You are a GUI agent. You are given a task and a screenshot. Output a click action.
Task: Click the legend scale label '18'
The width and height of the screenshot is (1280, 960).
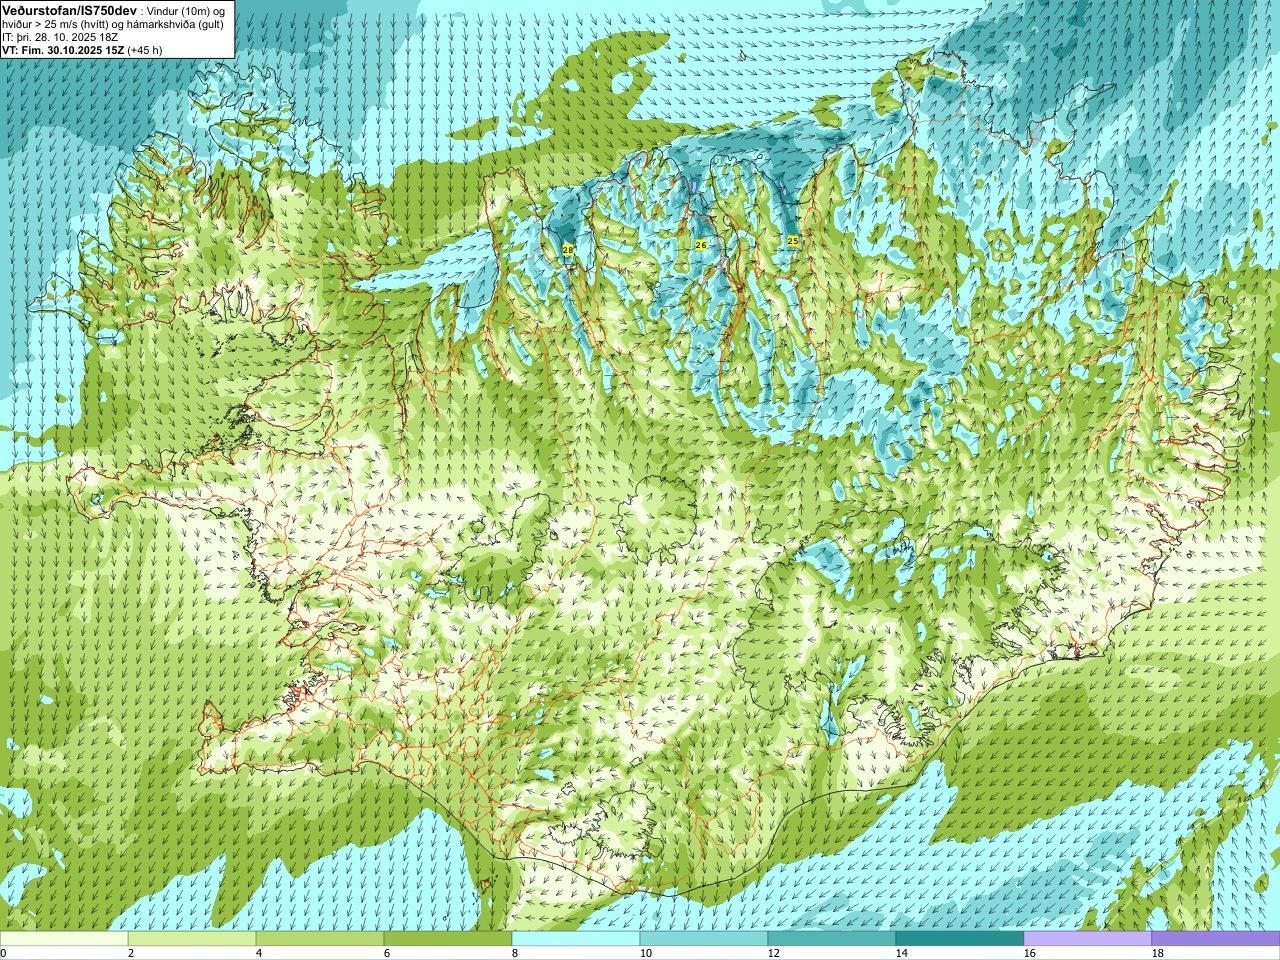[x=1157, y=954]
